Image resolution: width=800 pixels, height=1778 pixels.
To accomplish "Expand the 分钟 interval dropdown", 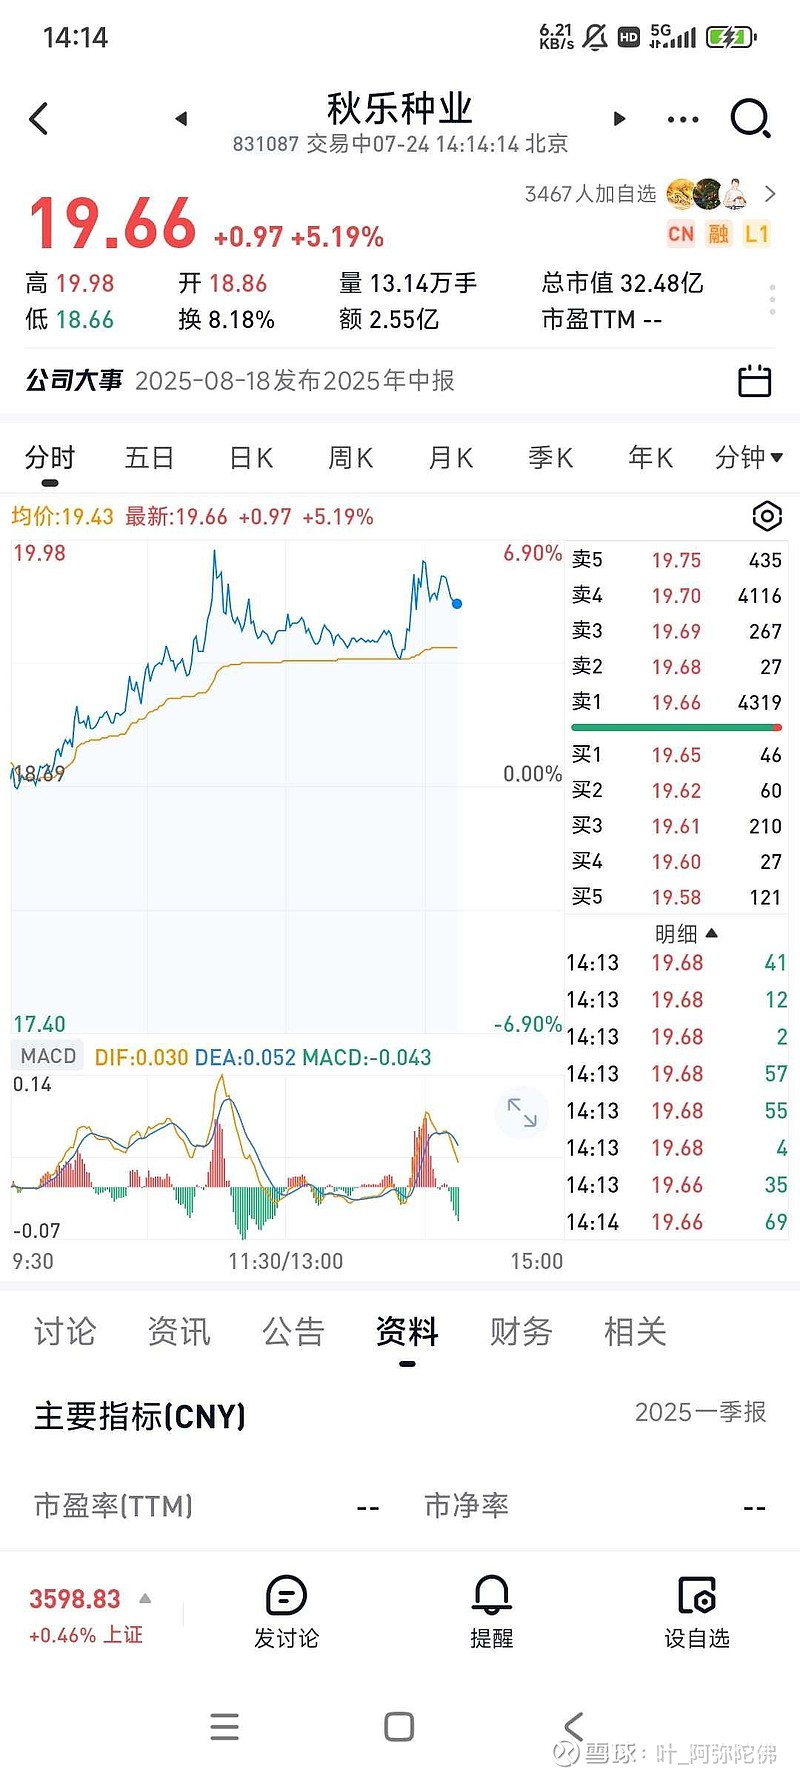I will pyautogui.click(x=749, y=458).
